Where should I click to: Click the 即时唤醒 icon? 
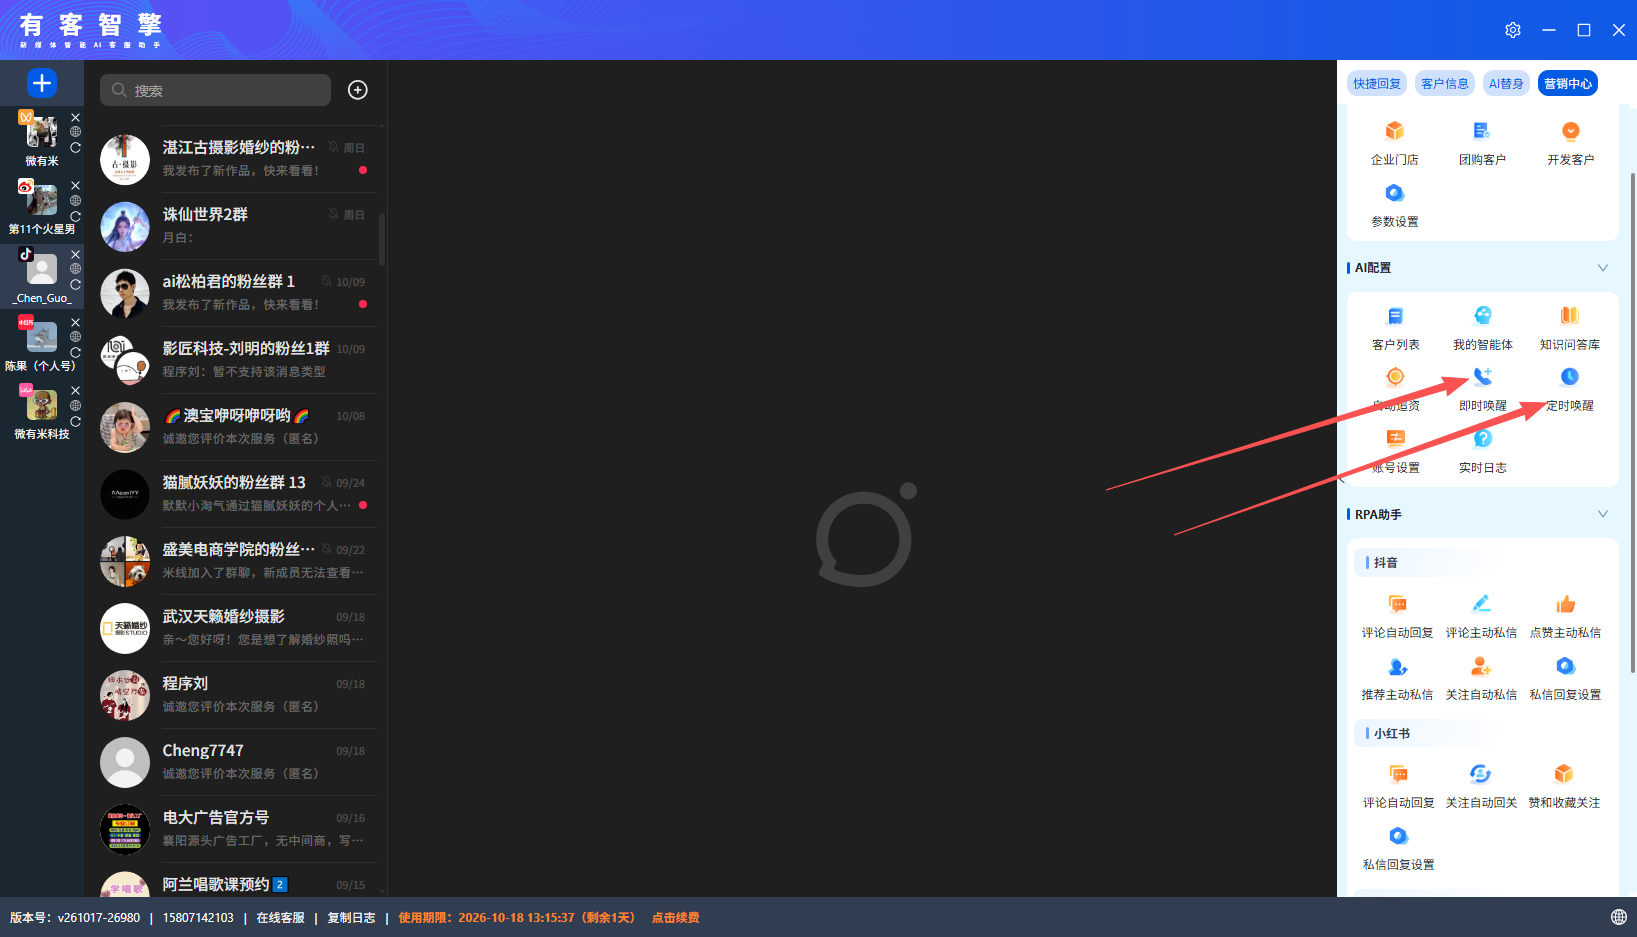click(x=1482, y=378)
